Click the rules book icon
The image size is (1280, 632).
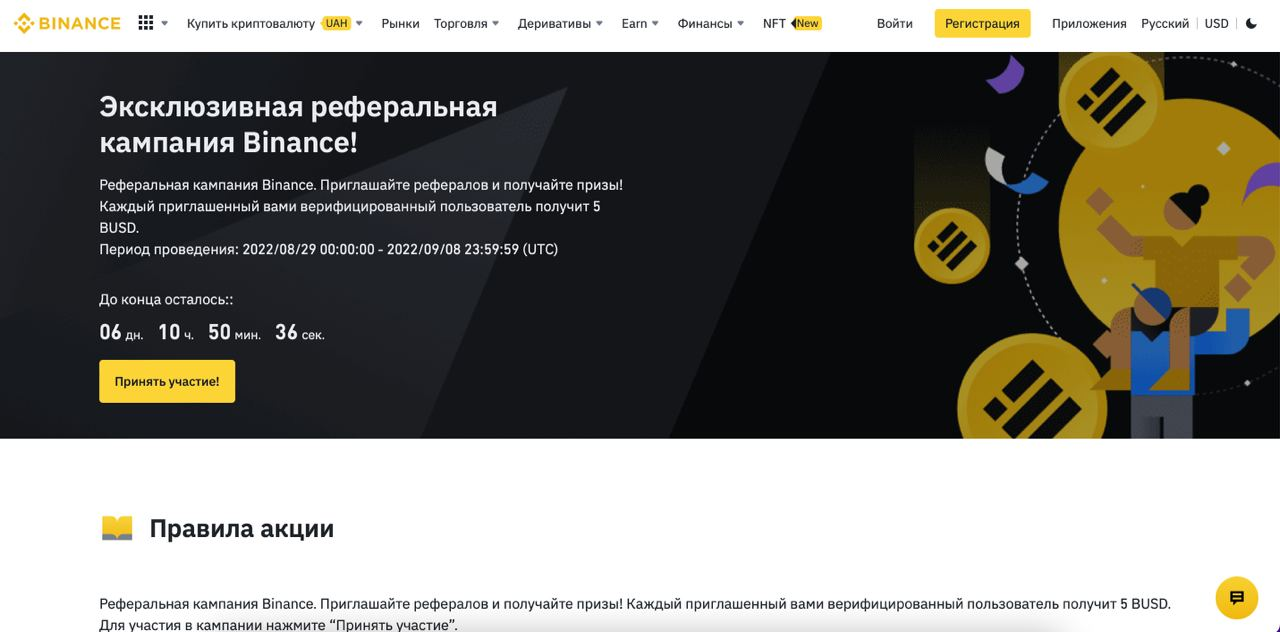117,528
